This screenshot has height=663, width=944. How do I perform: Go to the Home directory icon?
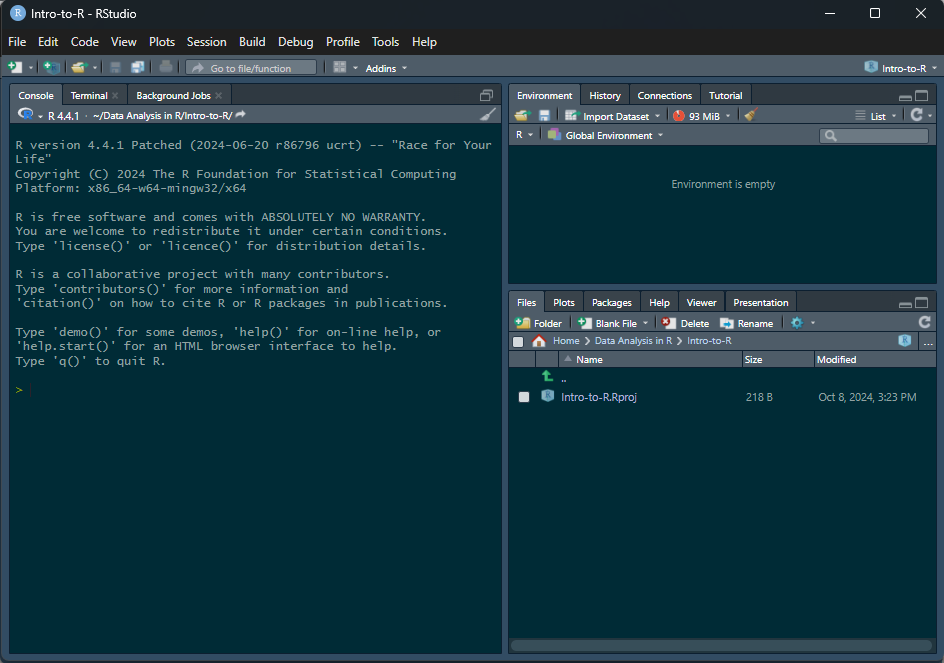(539, 341)
